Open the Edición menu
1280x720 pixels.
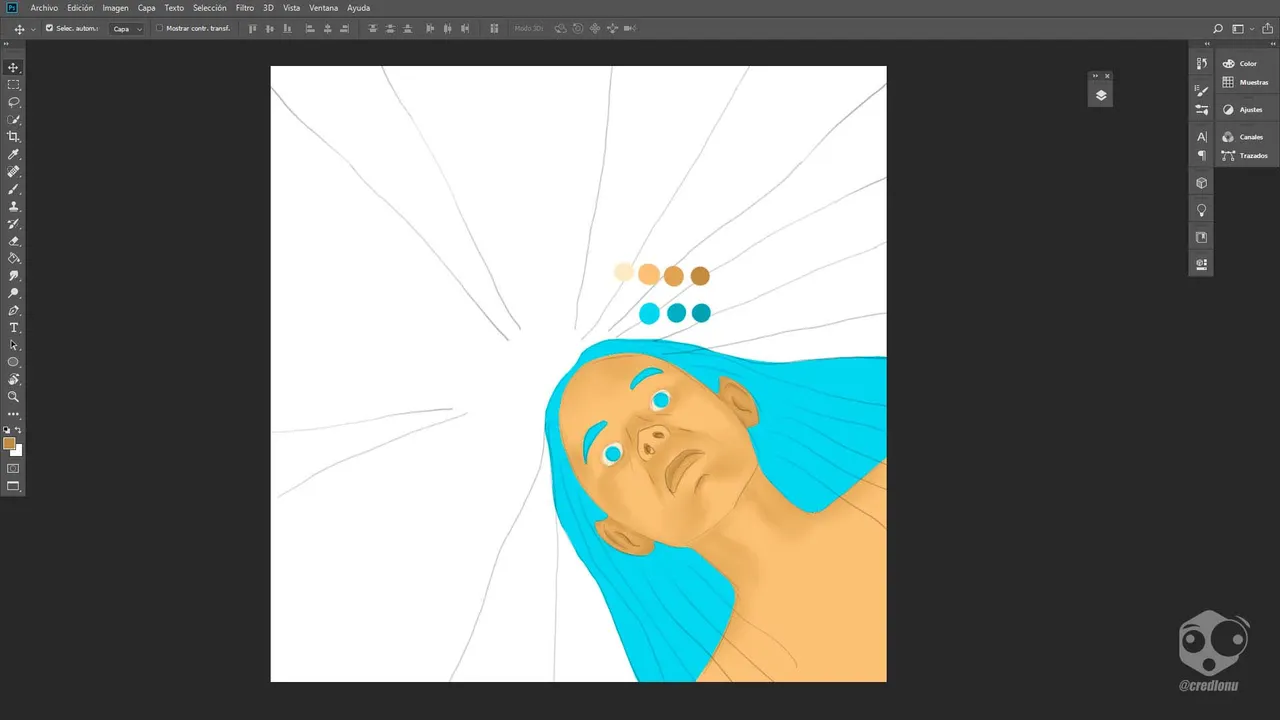[80, 8]
